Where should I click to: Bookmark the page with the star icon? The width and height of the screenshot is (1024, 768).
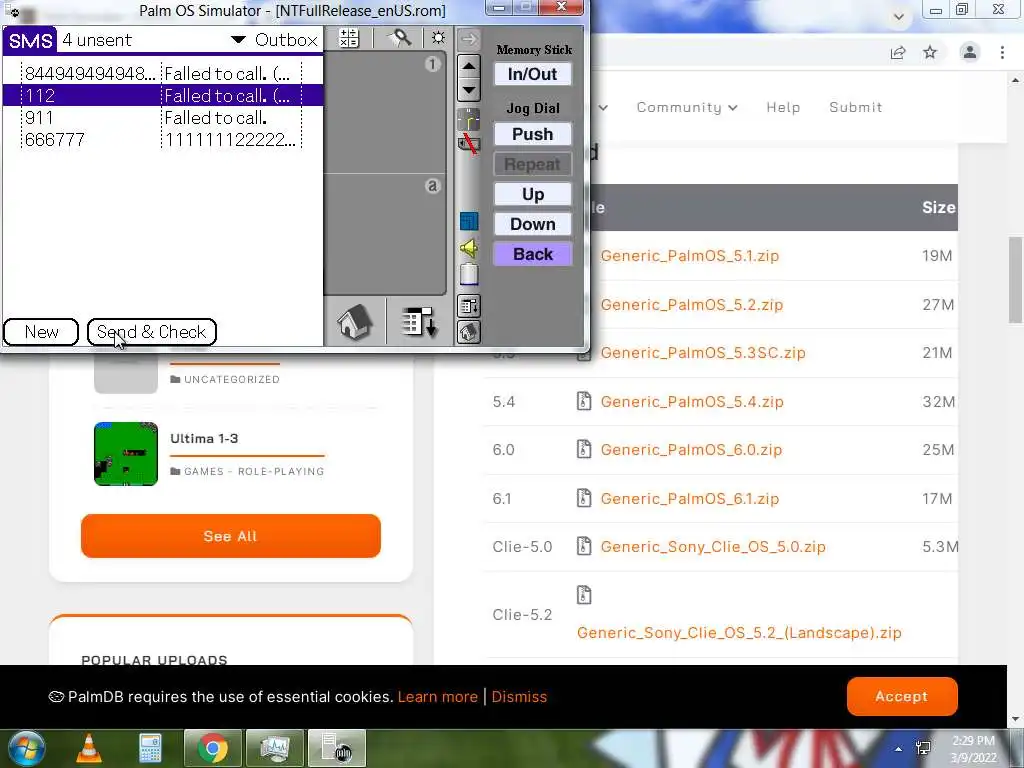coord(930,52)
